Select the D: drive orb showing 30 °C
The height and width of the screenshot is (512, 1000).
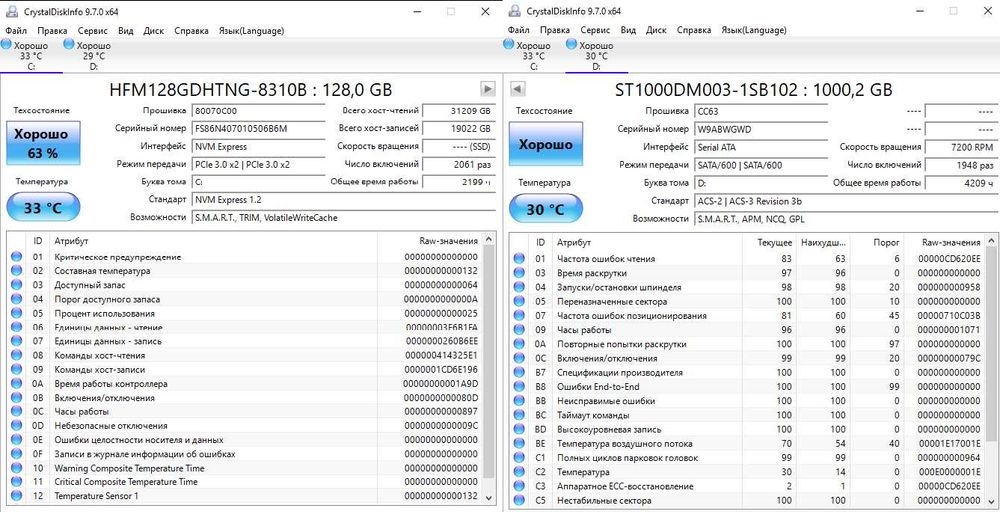click(571, 45)
